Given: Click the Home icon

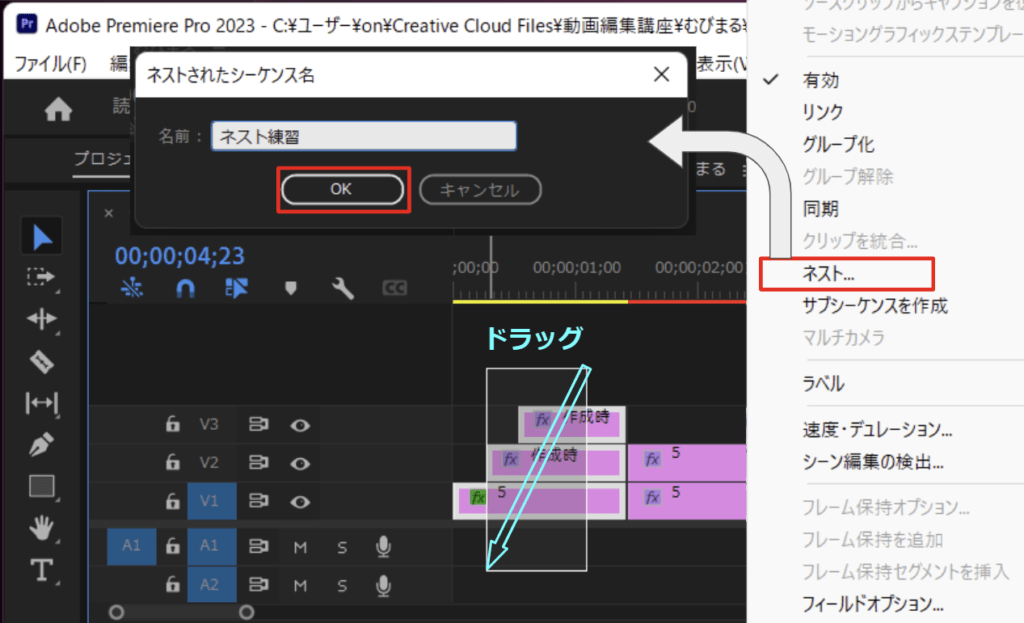Looking at the screenshot, I should coord(58,110).
